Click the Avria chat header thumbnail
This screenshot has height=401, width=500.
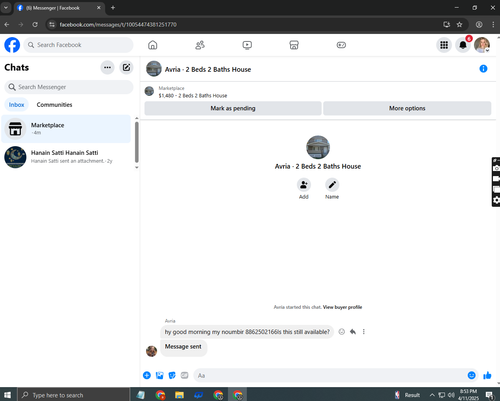pos(154,69)
